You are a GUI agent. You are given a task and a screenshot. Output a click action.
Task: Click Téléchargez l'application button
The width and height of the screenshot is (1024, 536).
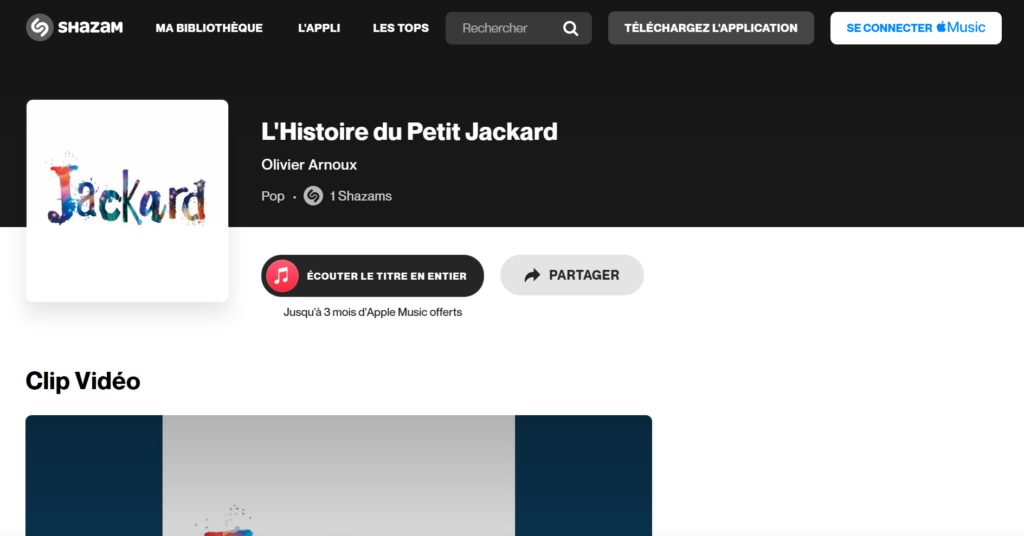coord(711,28)
